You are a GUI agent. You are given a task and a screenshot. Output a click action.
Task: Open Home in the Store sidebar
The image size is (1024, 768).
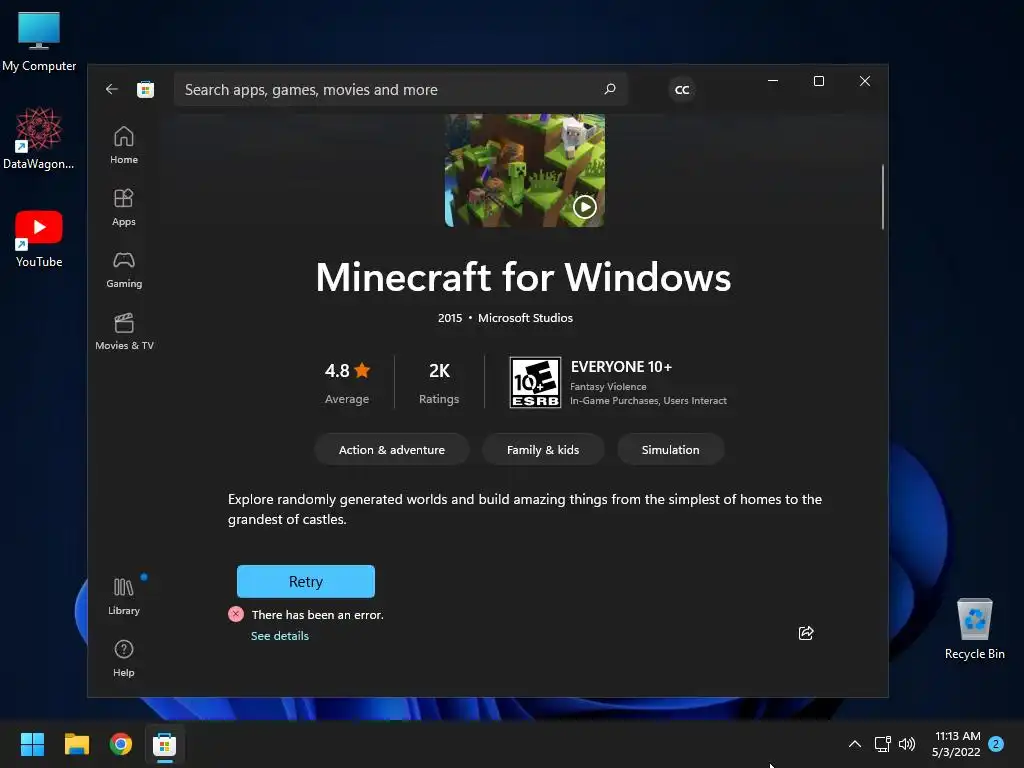pos(123,145)
